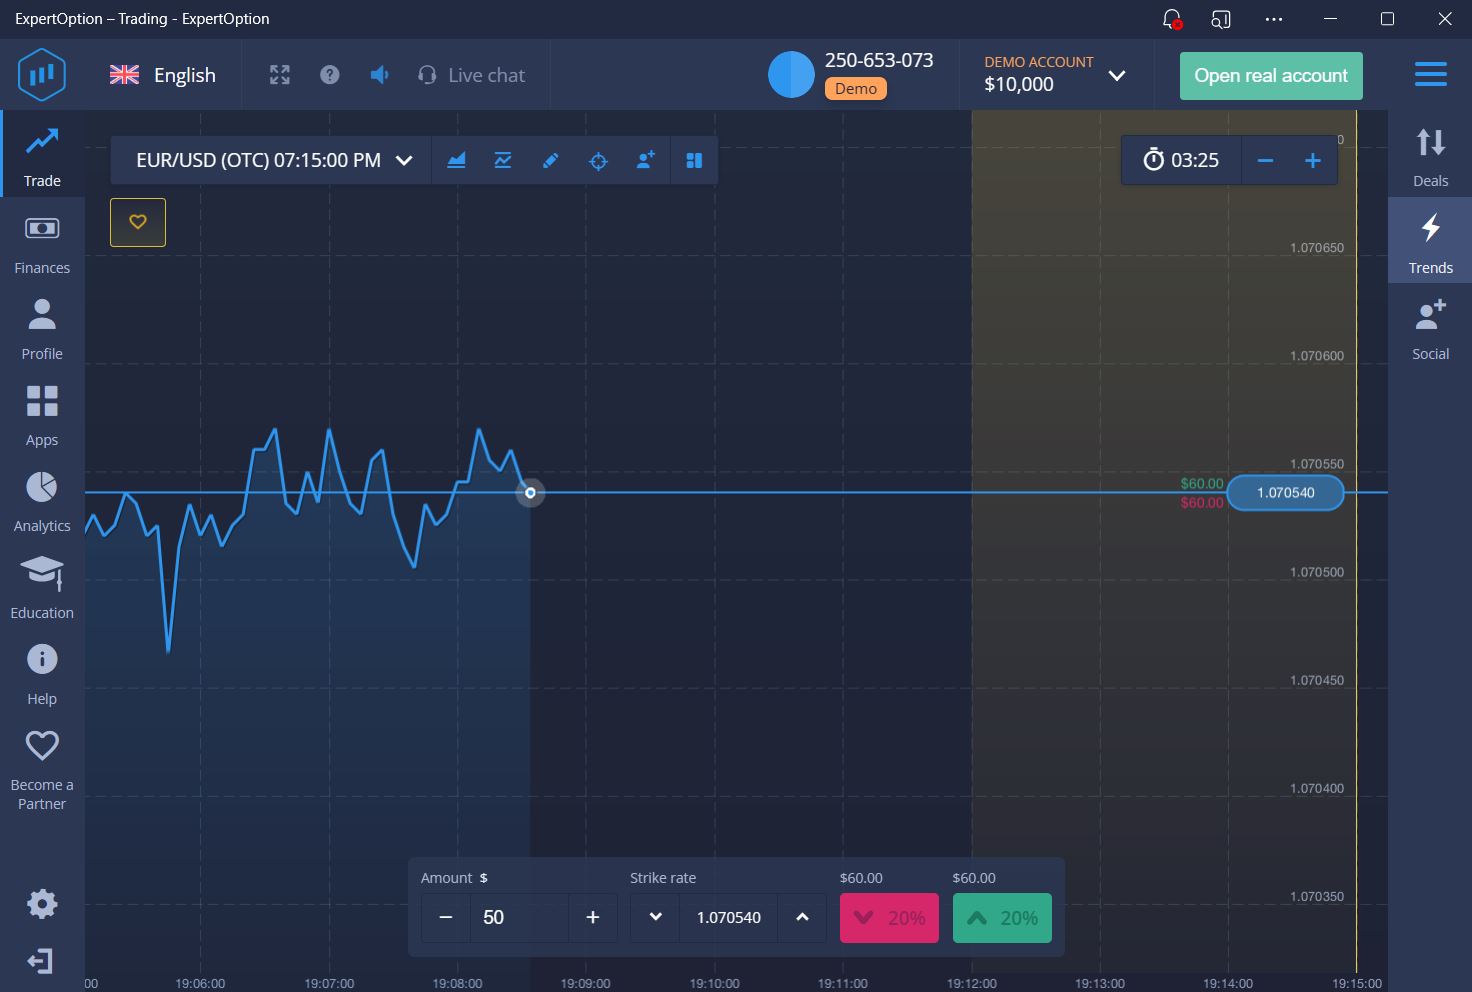1472x992 pixels.
Task: Open Analytics from the sidebar
Action: (41, 498)
